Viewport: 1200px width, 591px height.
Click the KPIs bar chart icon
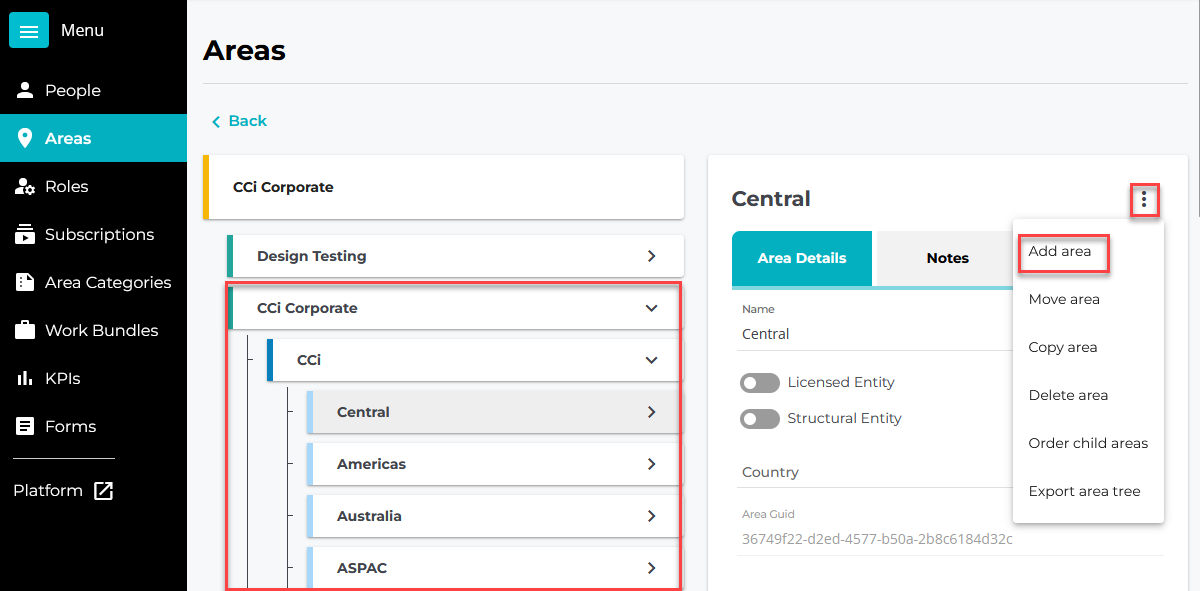[26, 379]
